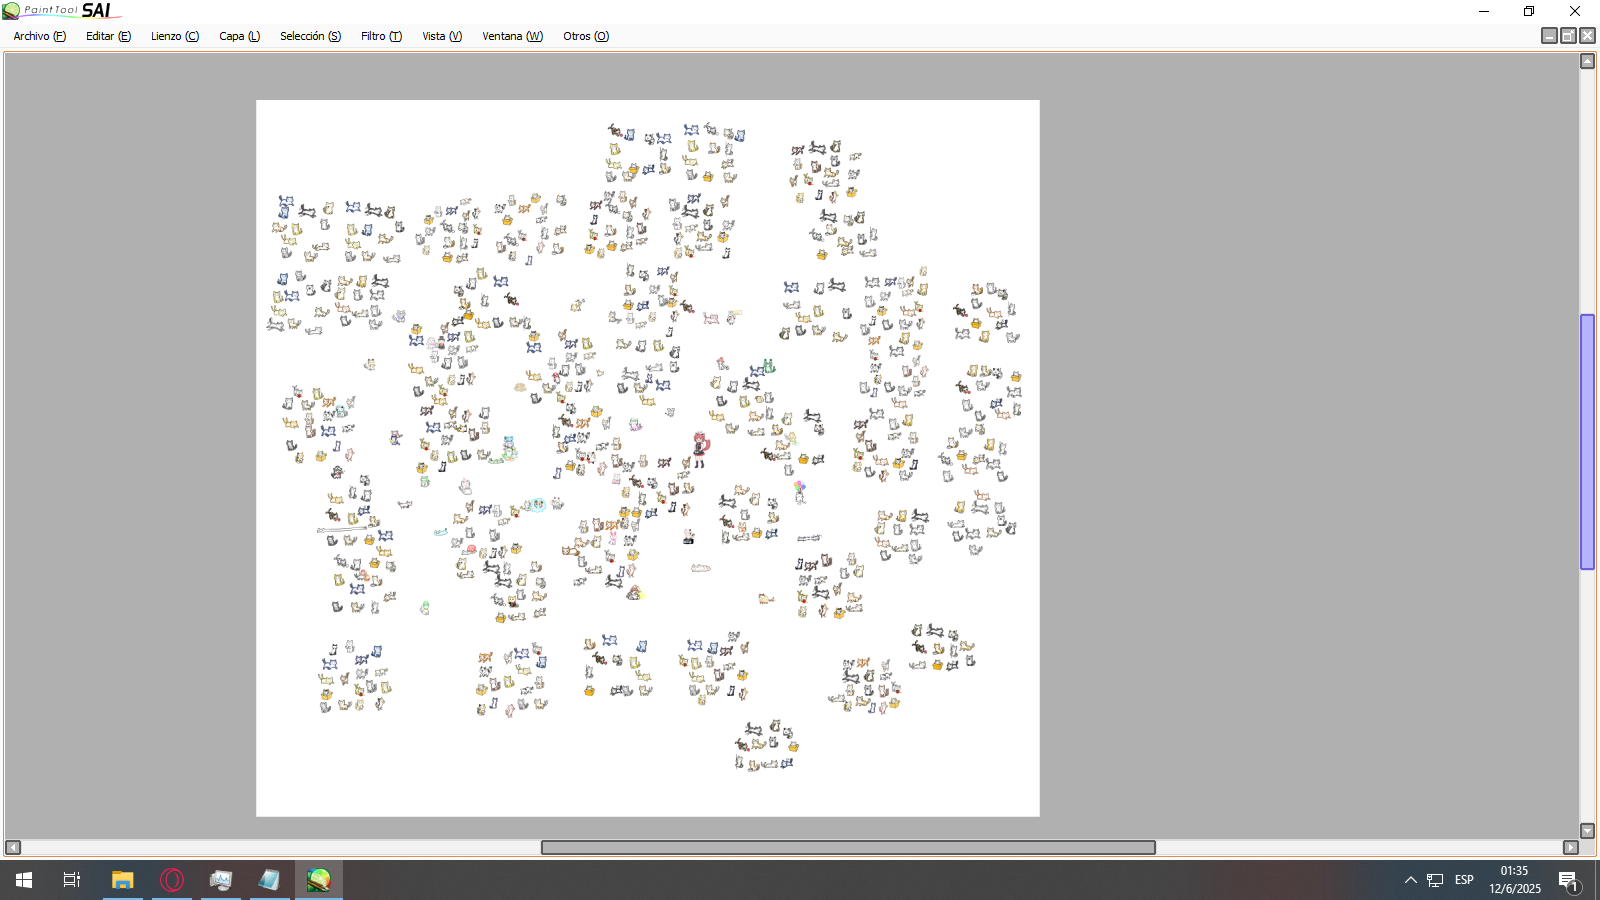Screen dimensions: 1600x900
Task: Switch the ESP input language indicator
Action: point(1464,880)
